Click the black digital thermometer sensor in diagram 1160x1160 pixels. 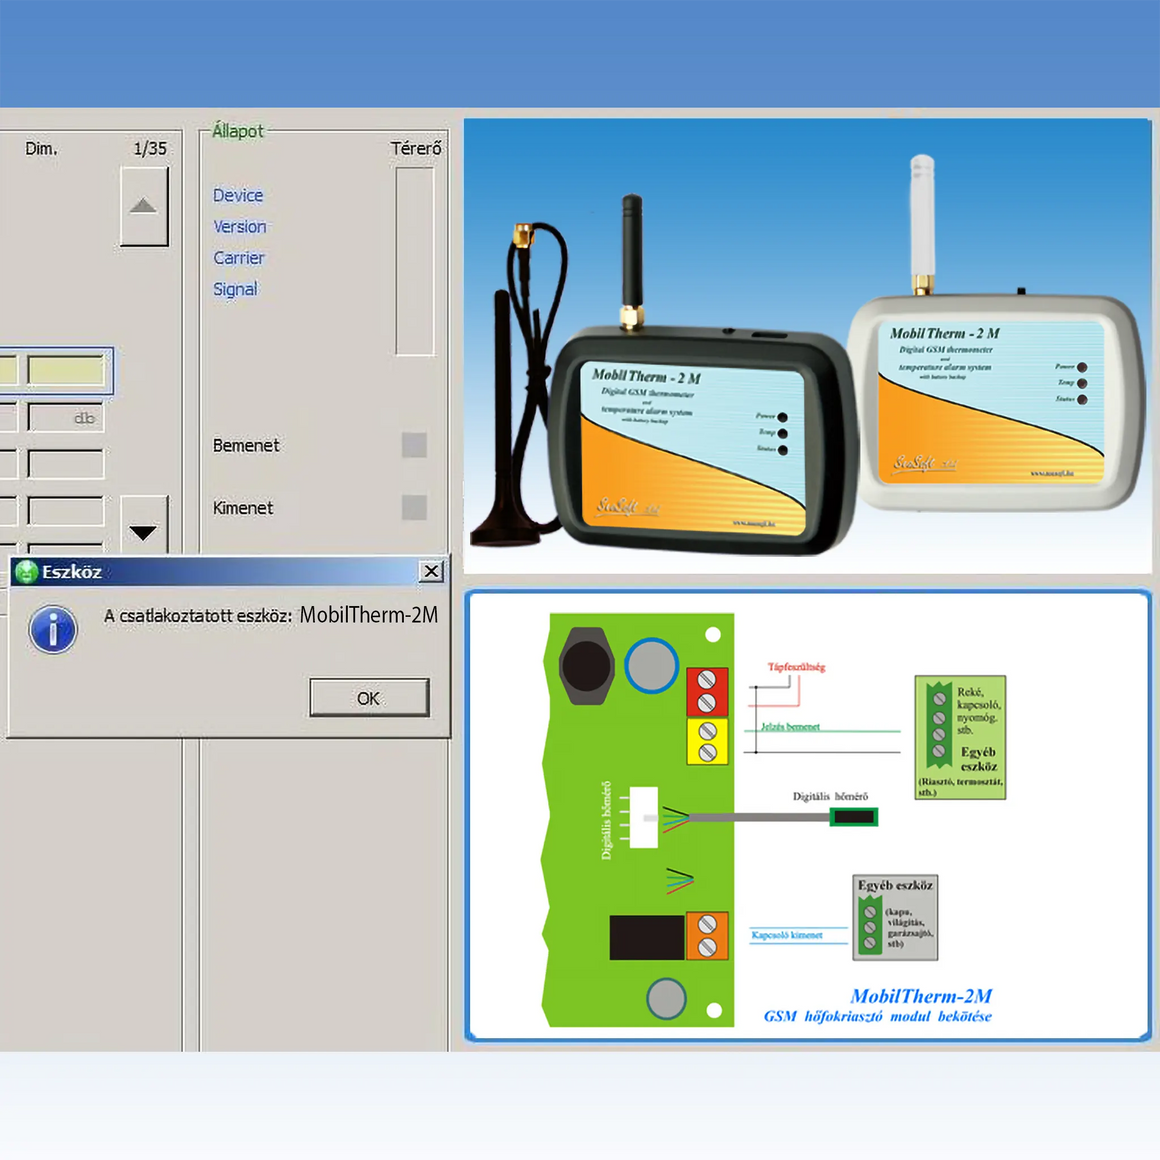[854, 817]
